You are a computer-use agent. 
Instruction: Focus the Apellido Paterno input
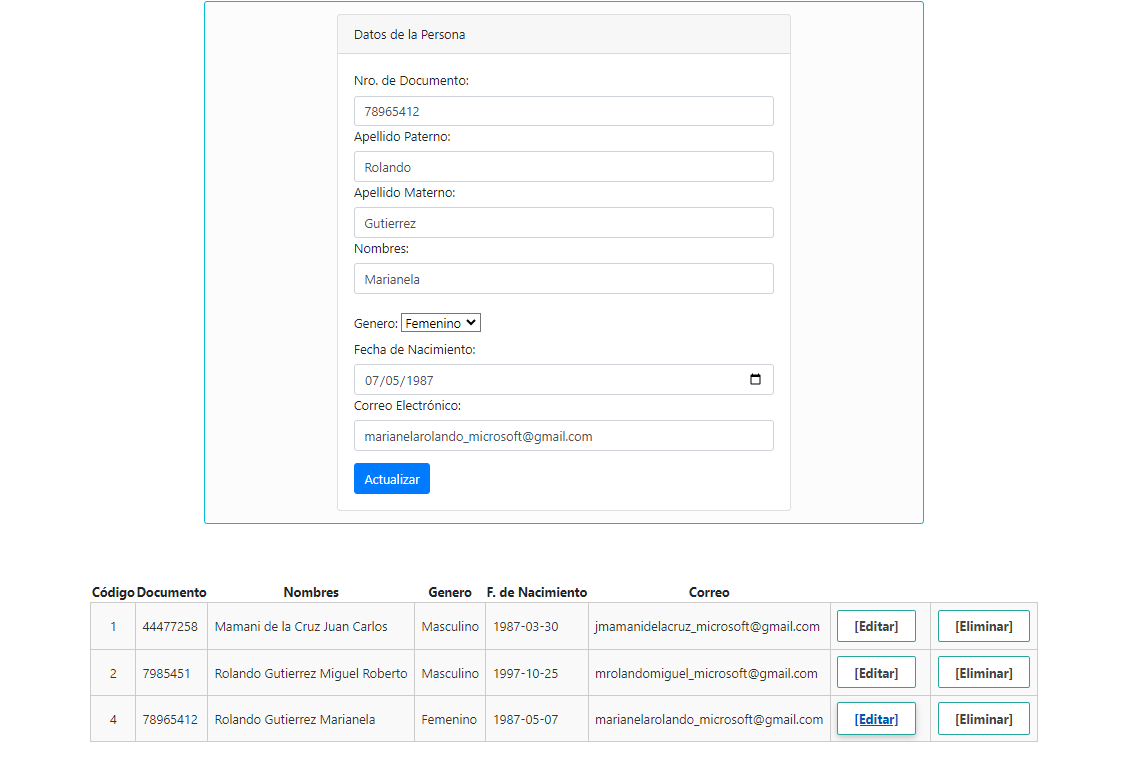tap(563, 167)
